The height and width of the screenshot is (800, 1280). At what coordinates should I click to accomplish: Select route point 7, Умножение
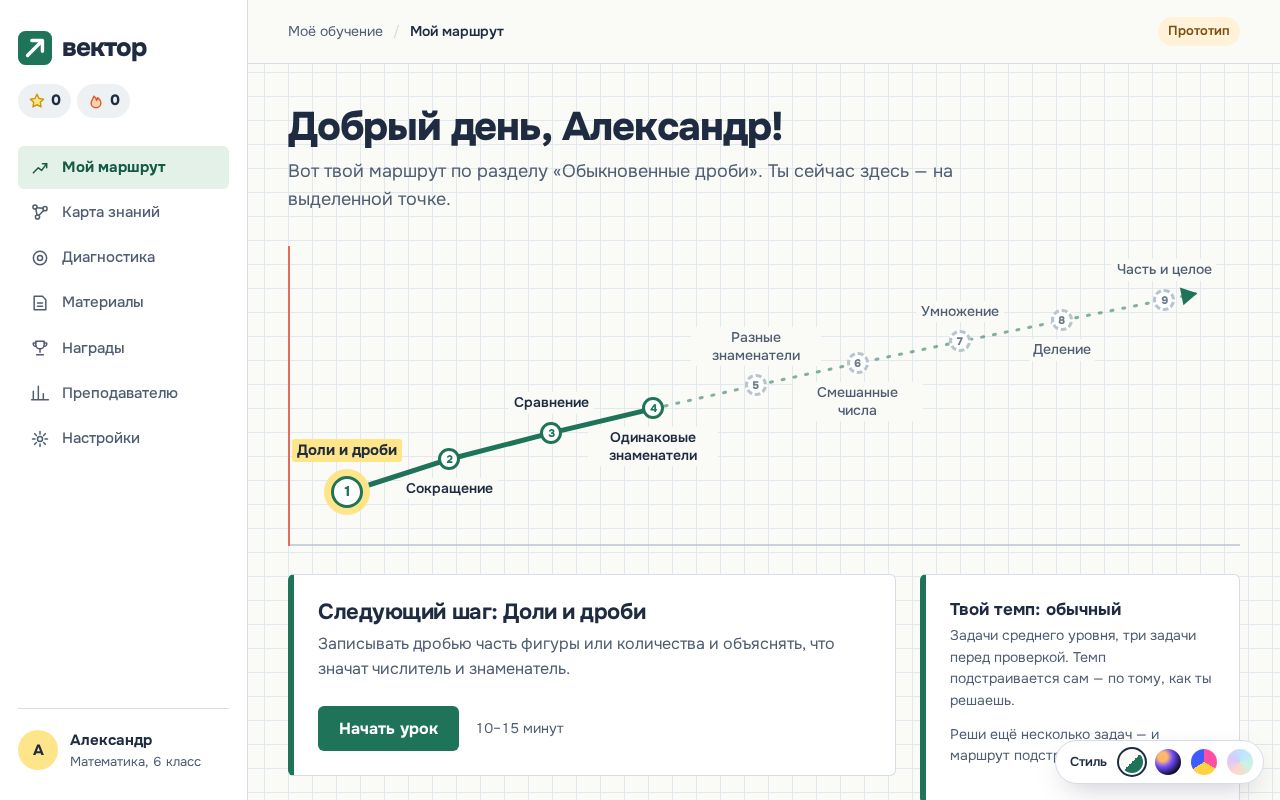[x=960, y=341]
